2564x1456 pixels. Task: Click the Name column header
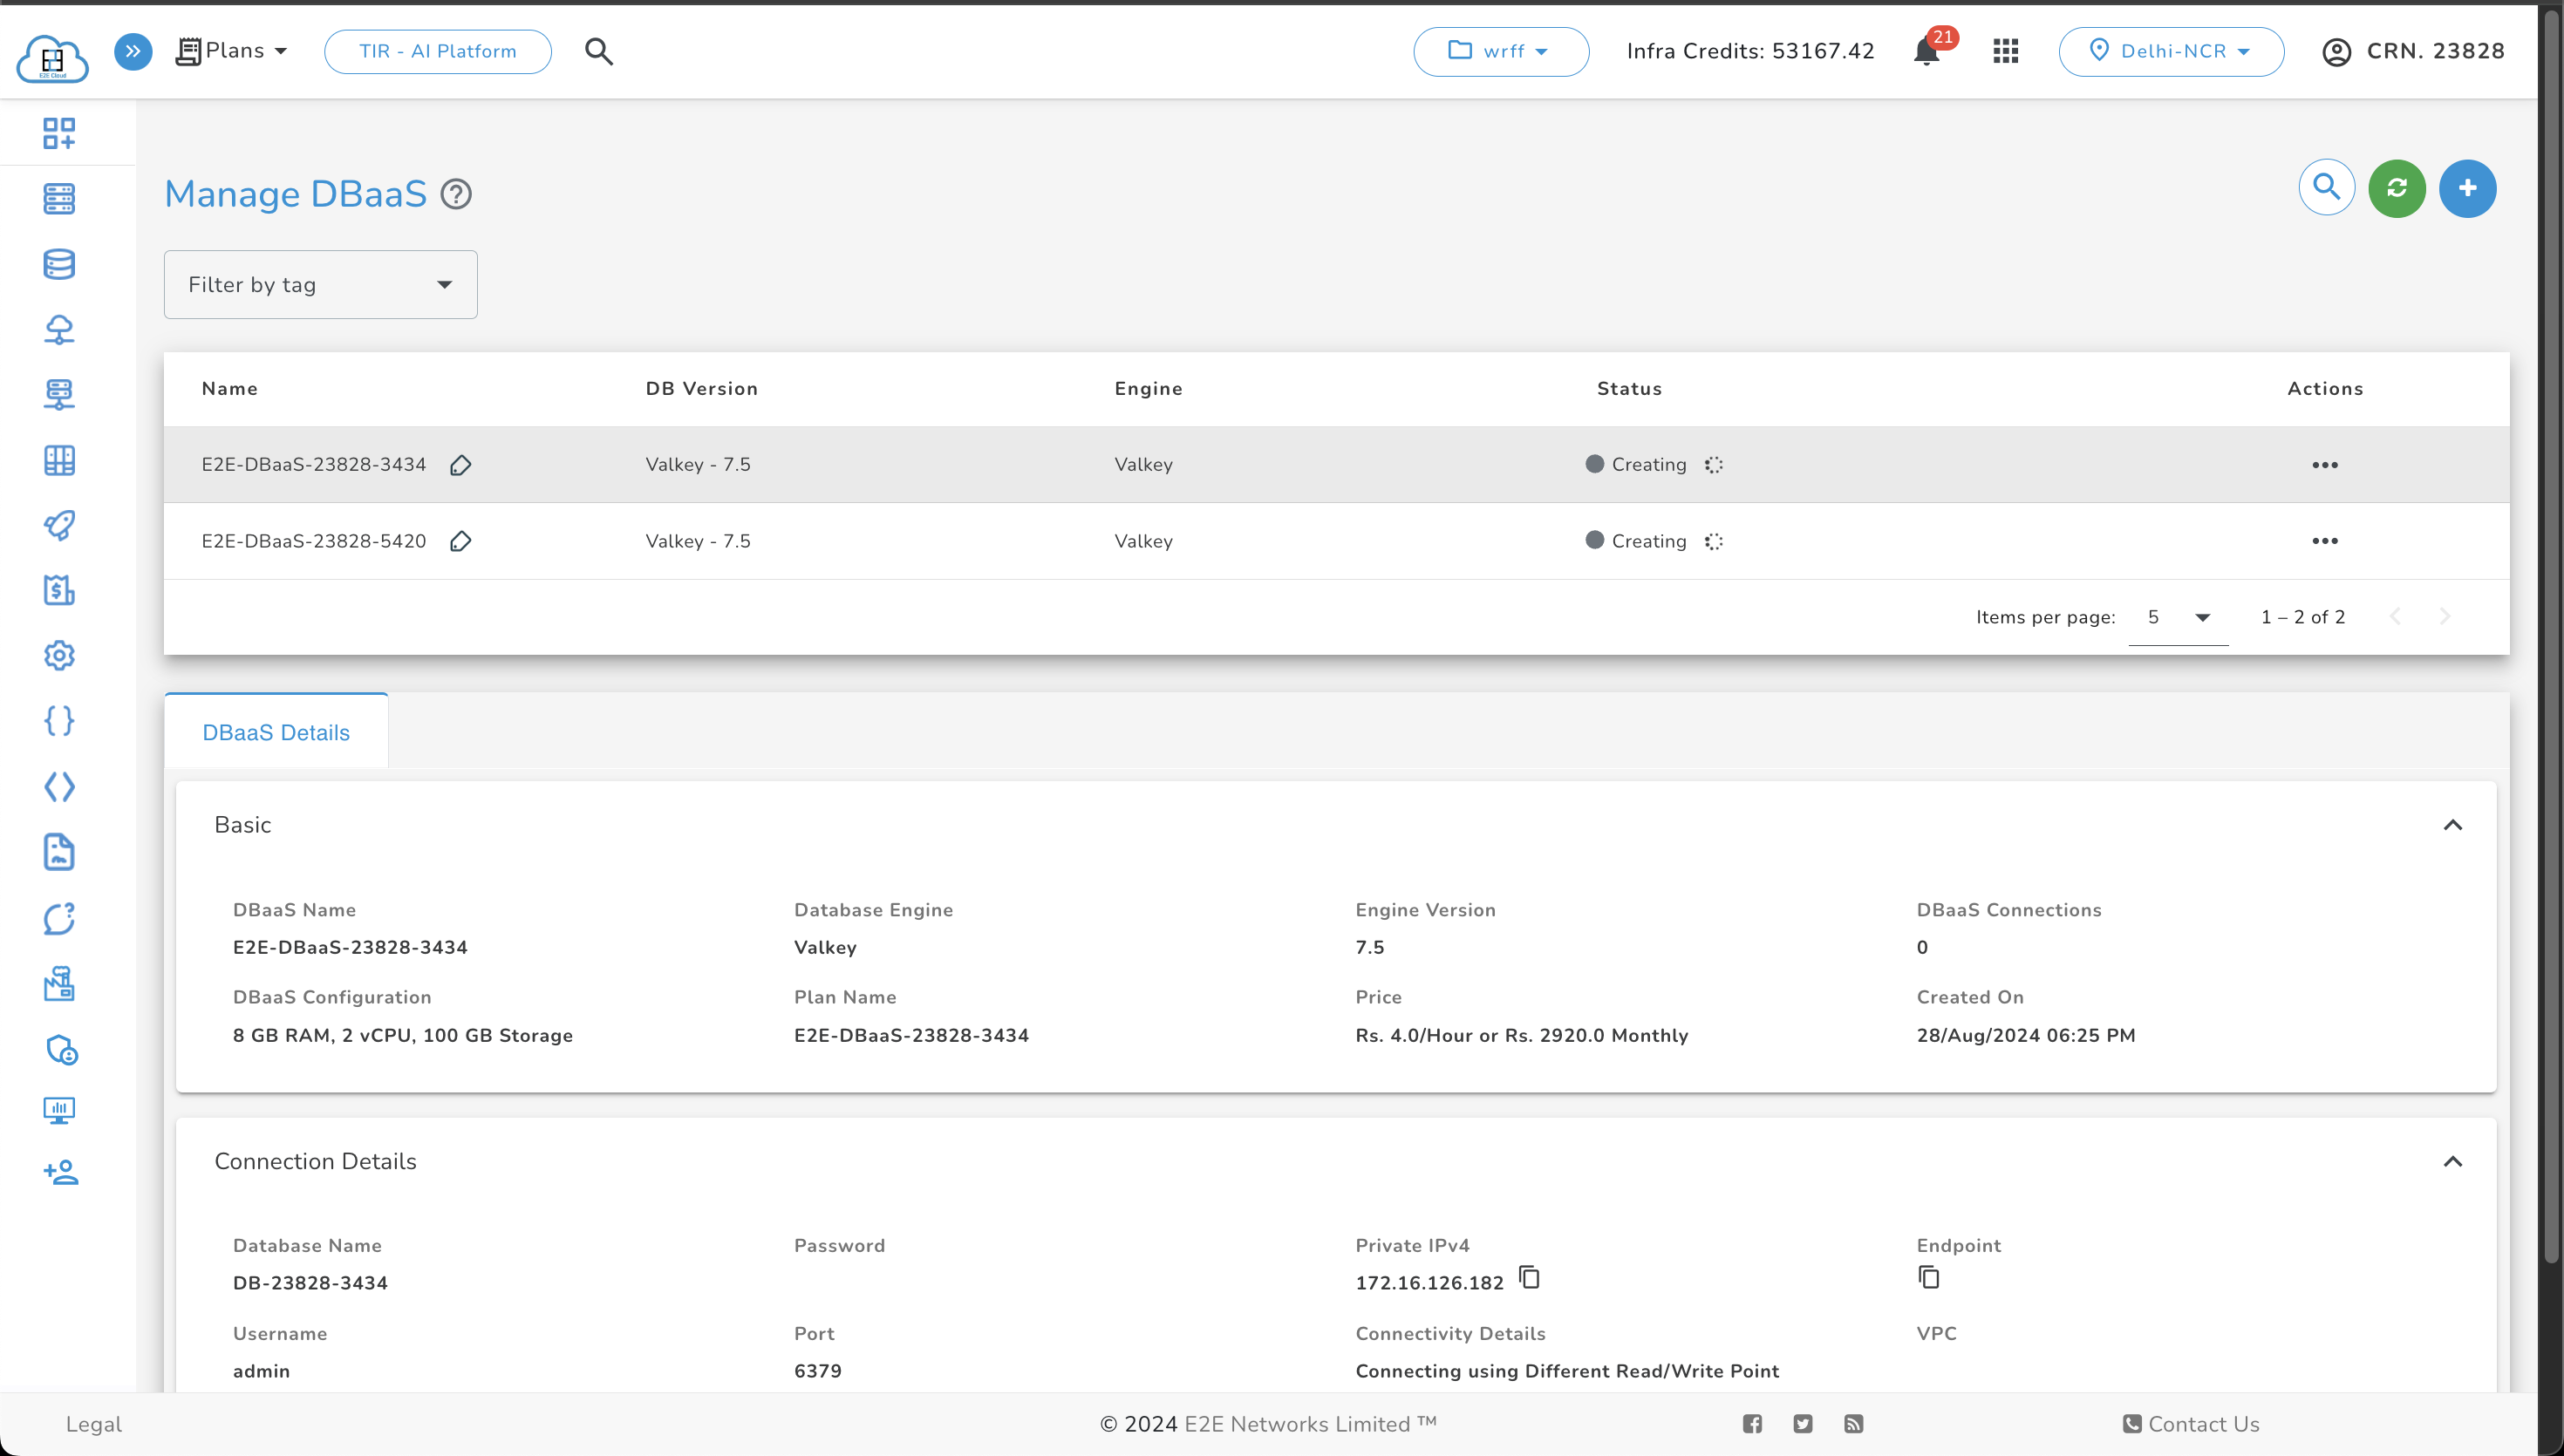point(230,389)
